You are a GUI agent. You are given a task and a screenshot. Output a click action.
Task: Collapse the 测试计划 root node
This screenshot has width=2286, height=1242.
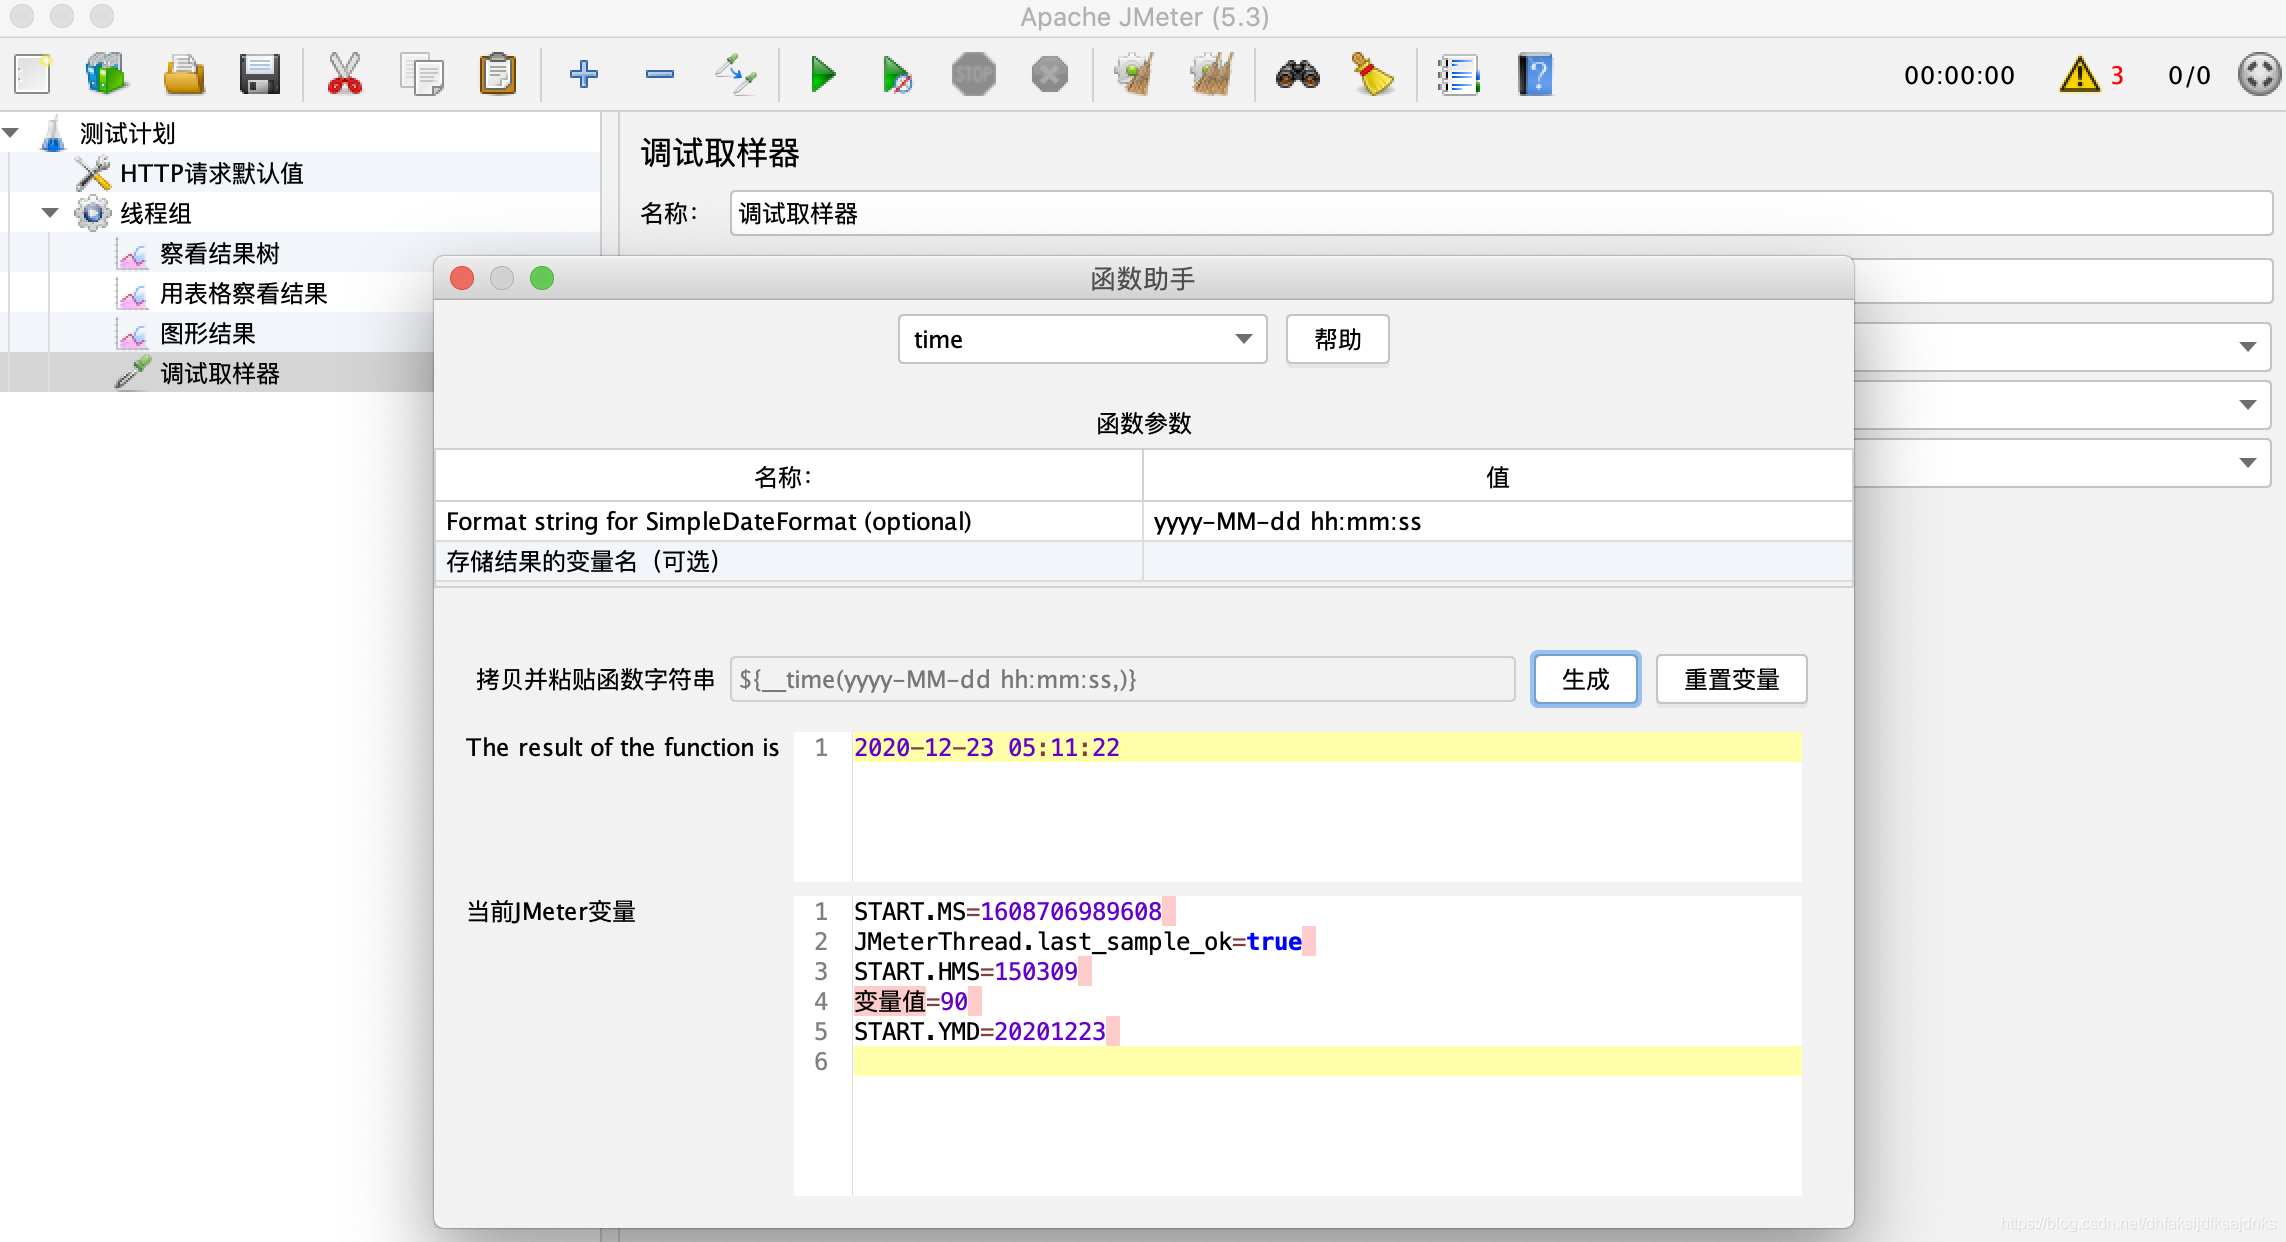11,133
